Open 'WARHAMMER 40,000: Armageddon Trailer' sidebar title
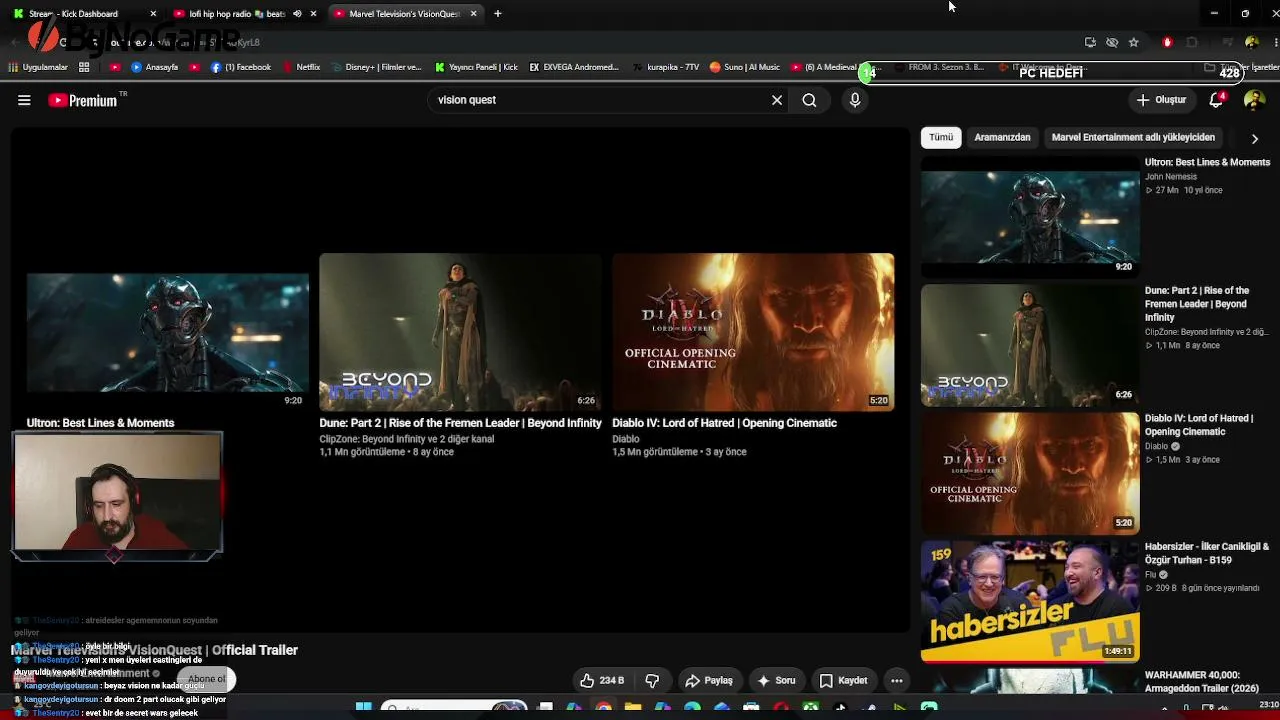Image resolution: width=1280 pixels, height=720 pixels. pyautogui.click(x=1202, y=682)
